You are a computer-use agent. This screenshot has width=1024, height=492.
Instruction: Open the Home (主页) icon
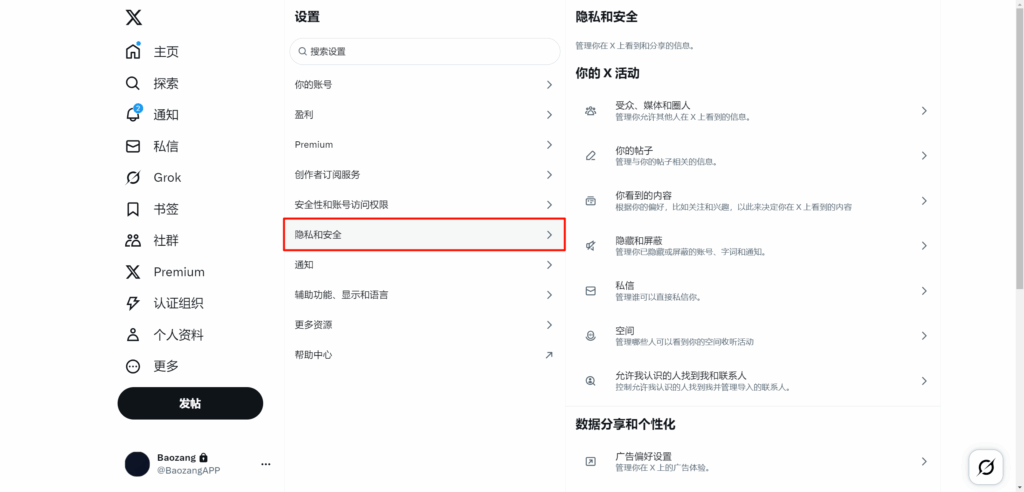click(133, 51)
